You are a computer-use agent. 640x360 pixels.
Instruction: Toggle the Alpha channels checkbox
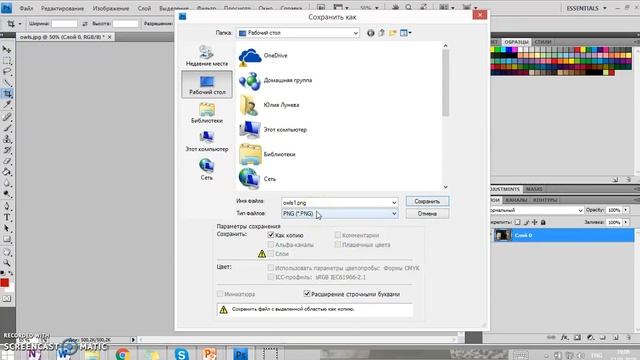click(271, 244)
